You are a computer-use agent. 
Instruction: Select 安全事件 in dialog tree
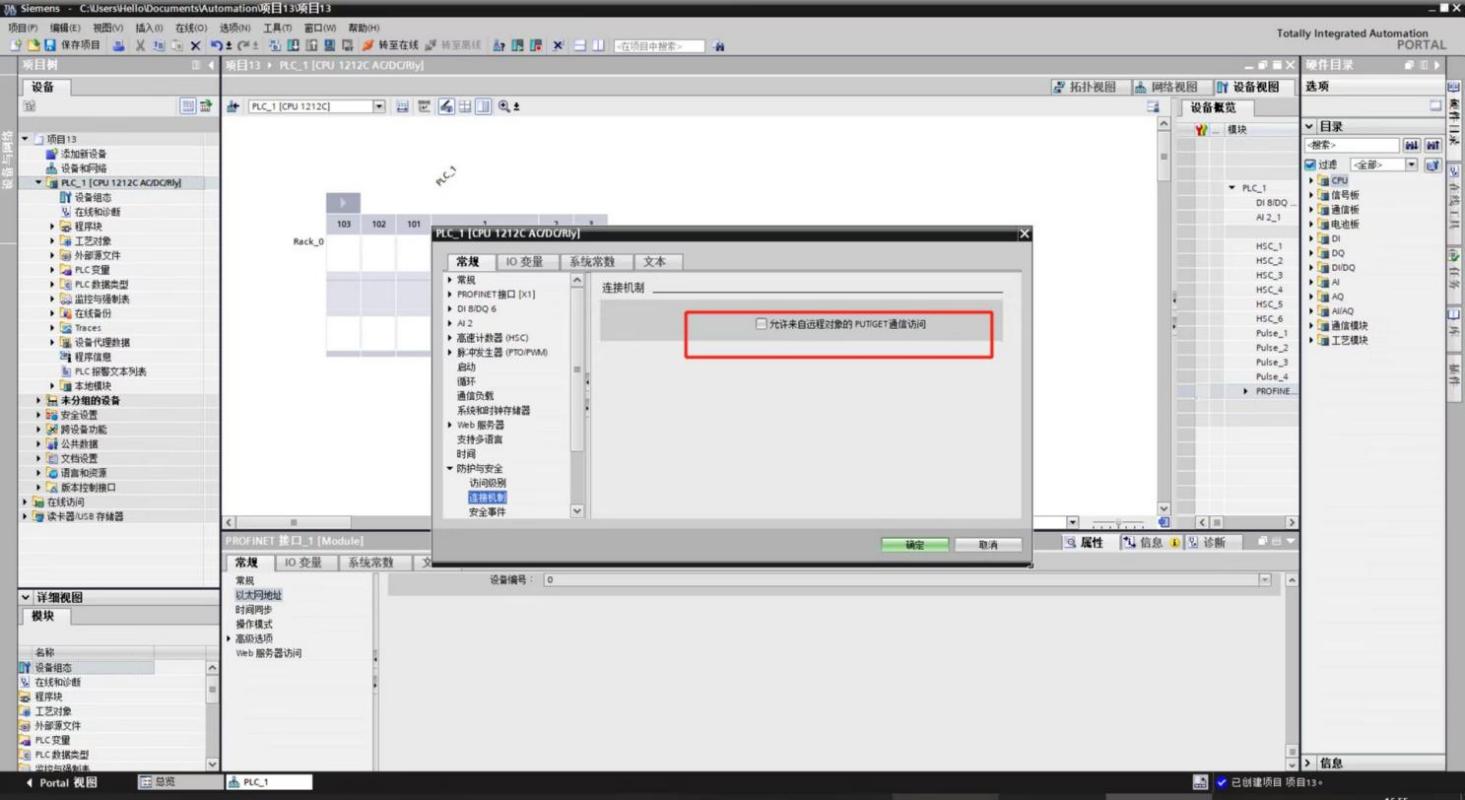pyautogui.click(x=488, y=512)
